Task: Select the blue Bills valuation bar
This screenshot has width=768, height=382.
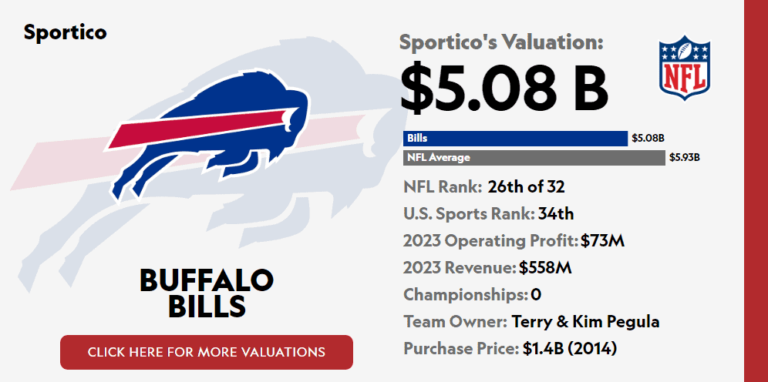Action: click(x=515, y=139)
